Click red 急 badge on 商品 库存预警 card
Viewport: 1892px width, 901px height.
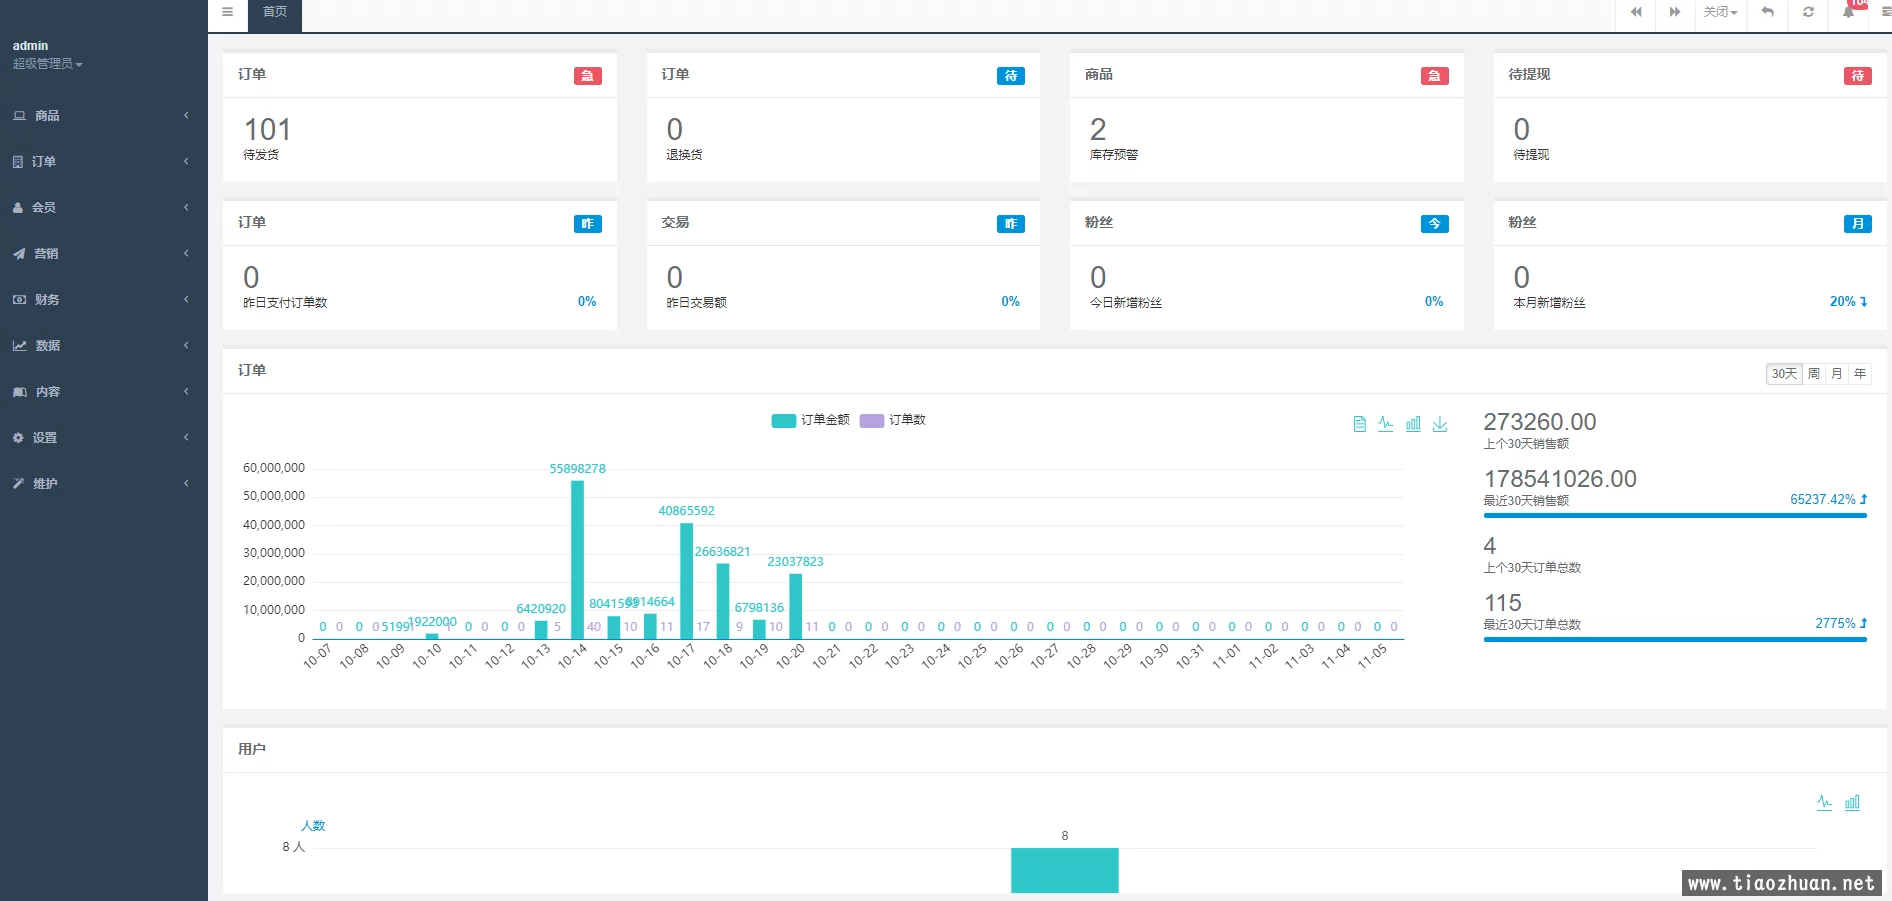[x=1435, y=76]
